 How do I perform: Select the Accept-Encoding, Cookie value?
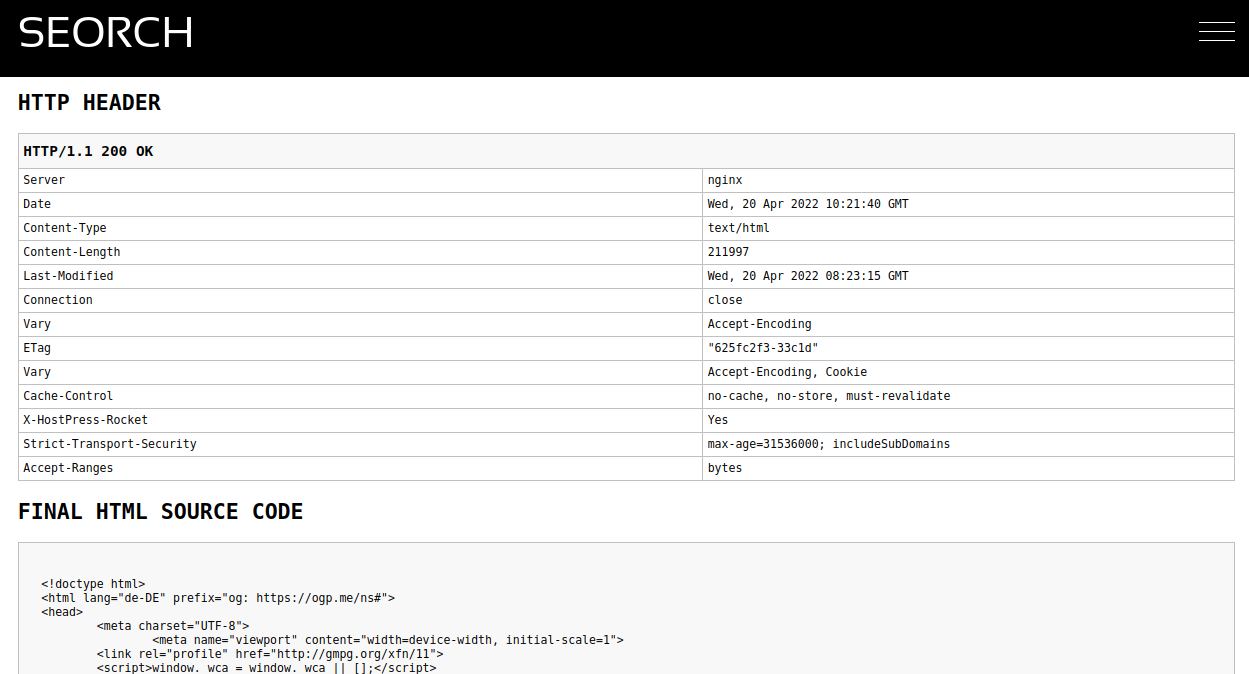787,372
